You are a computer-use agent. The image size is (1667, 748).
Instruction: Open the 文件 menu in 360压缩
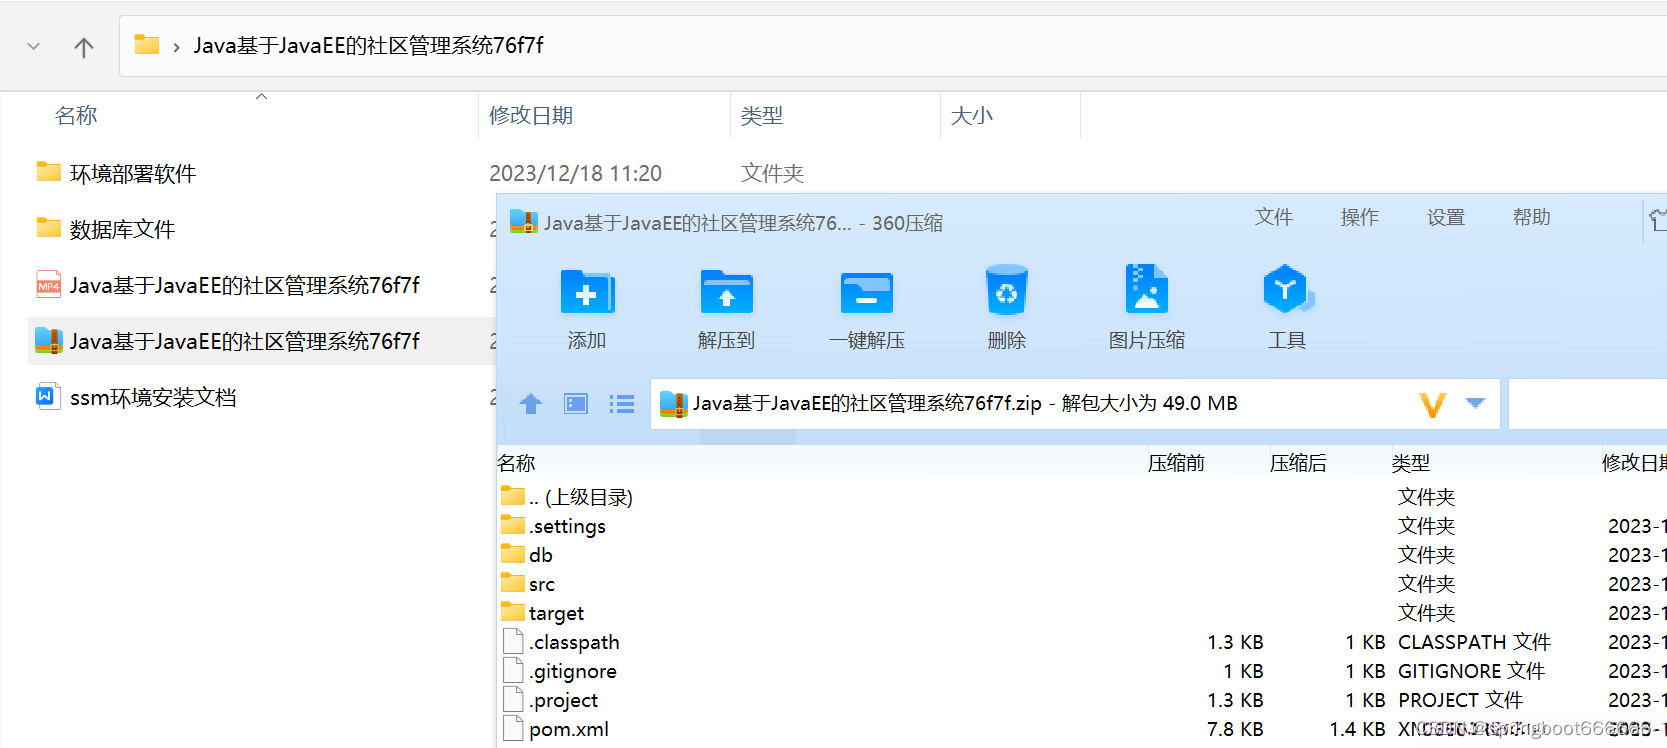tap(1274, 217)
